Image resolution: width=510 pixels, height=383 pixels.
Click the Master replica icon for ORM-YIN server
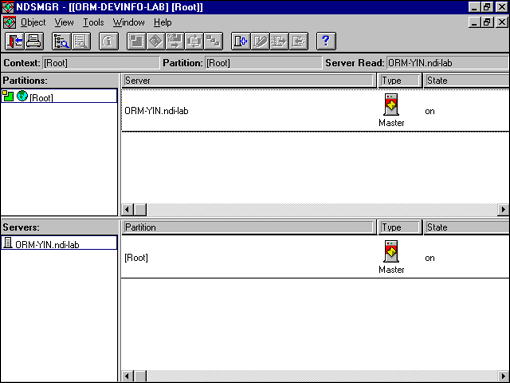[391, 105]
